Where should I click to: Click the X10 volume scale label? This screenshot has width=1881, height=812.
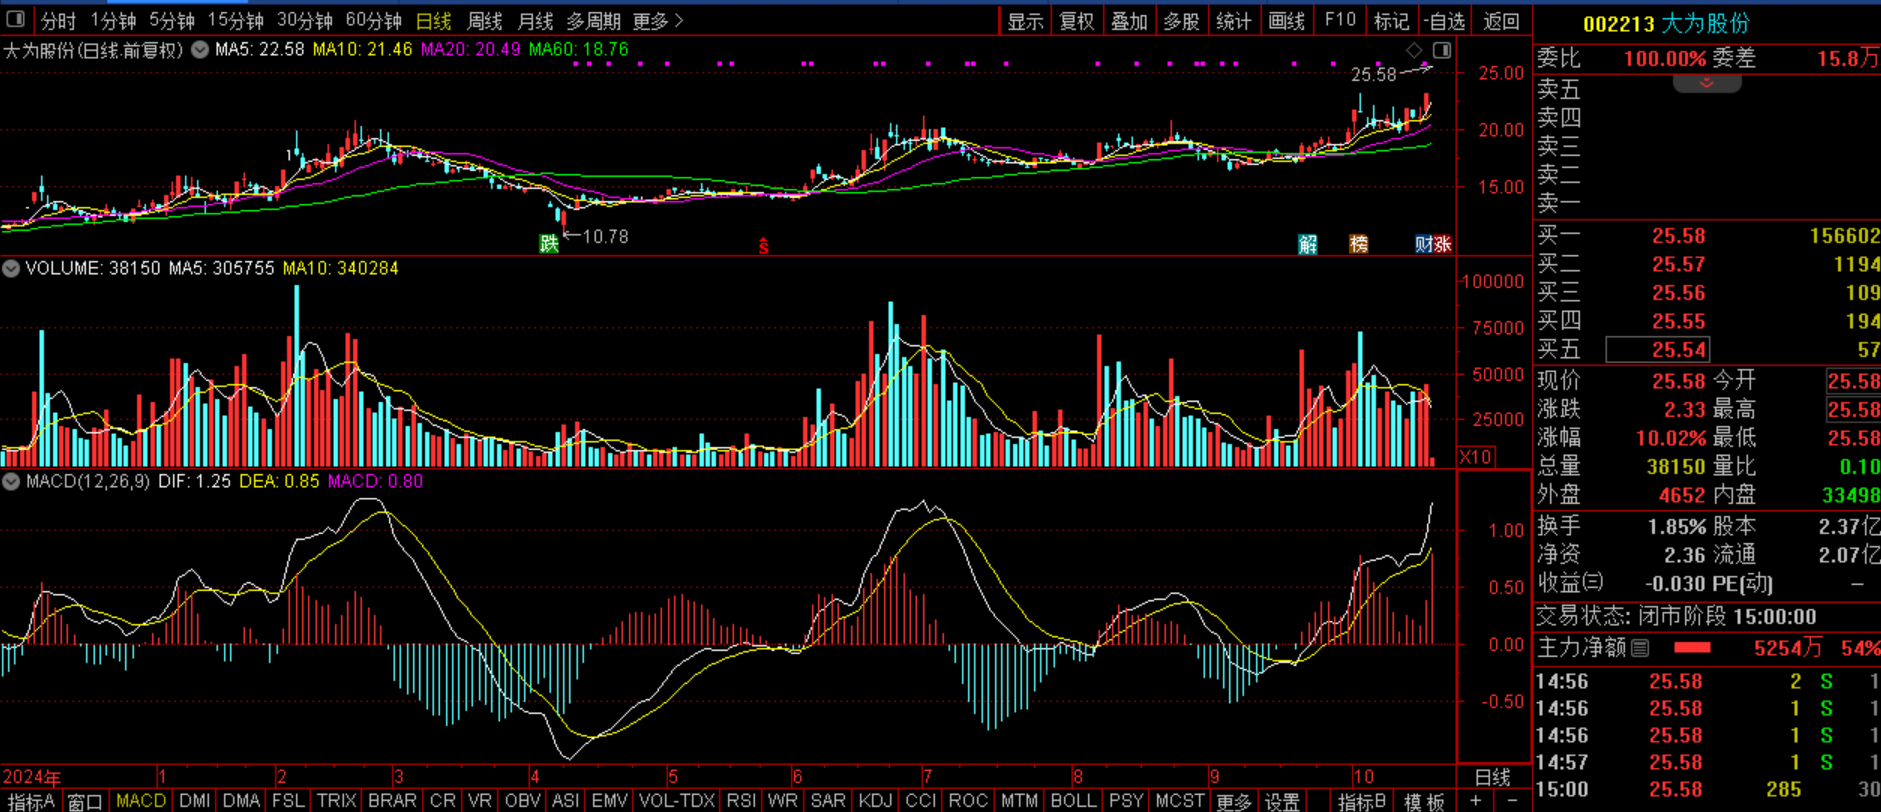coord(1475,457)
